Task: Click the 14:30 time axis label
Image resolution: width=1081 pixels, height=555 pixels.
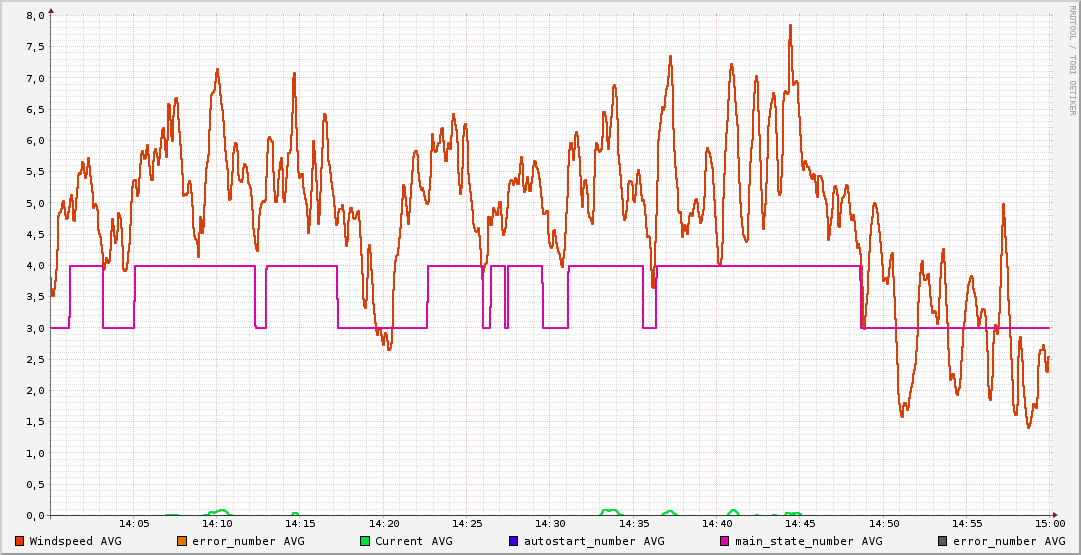Action: [x=550, y=523]
